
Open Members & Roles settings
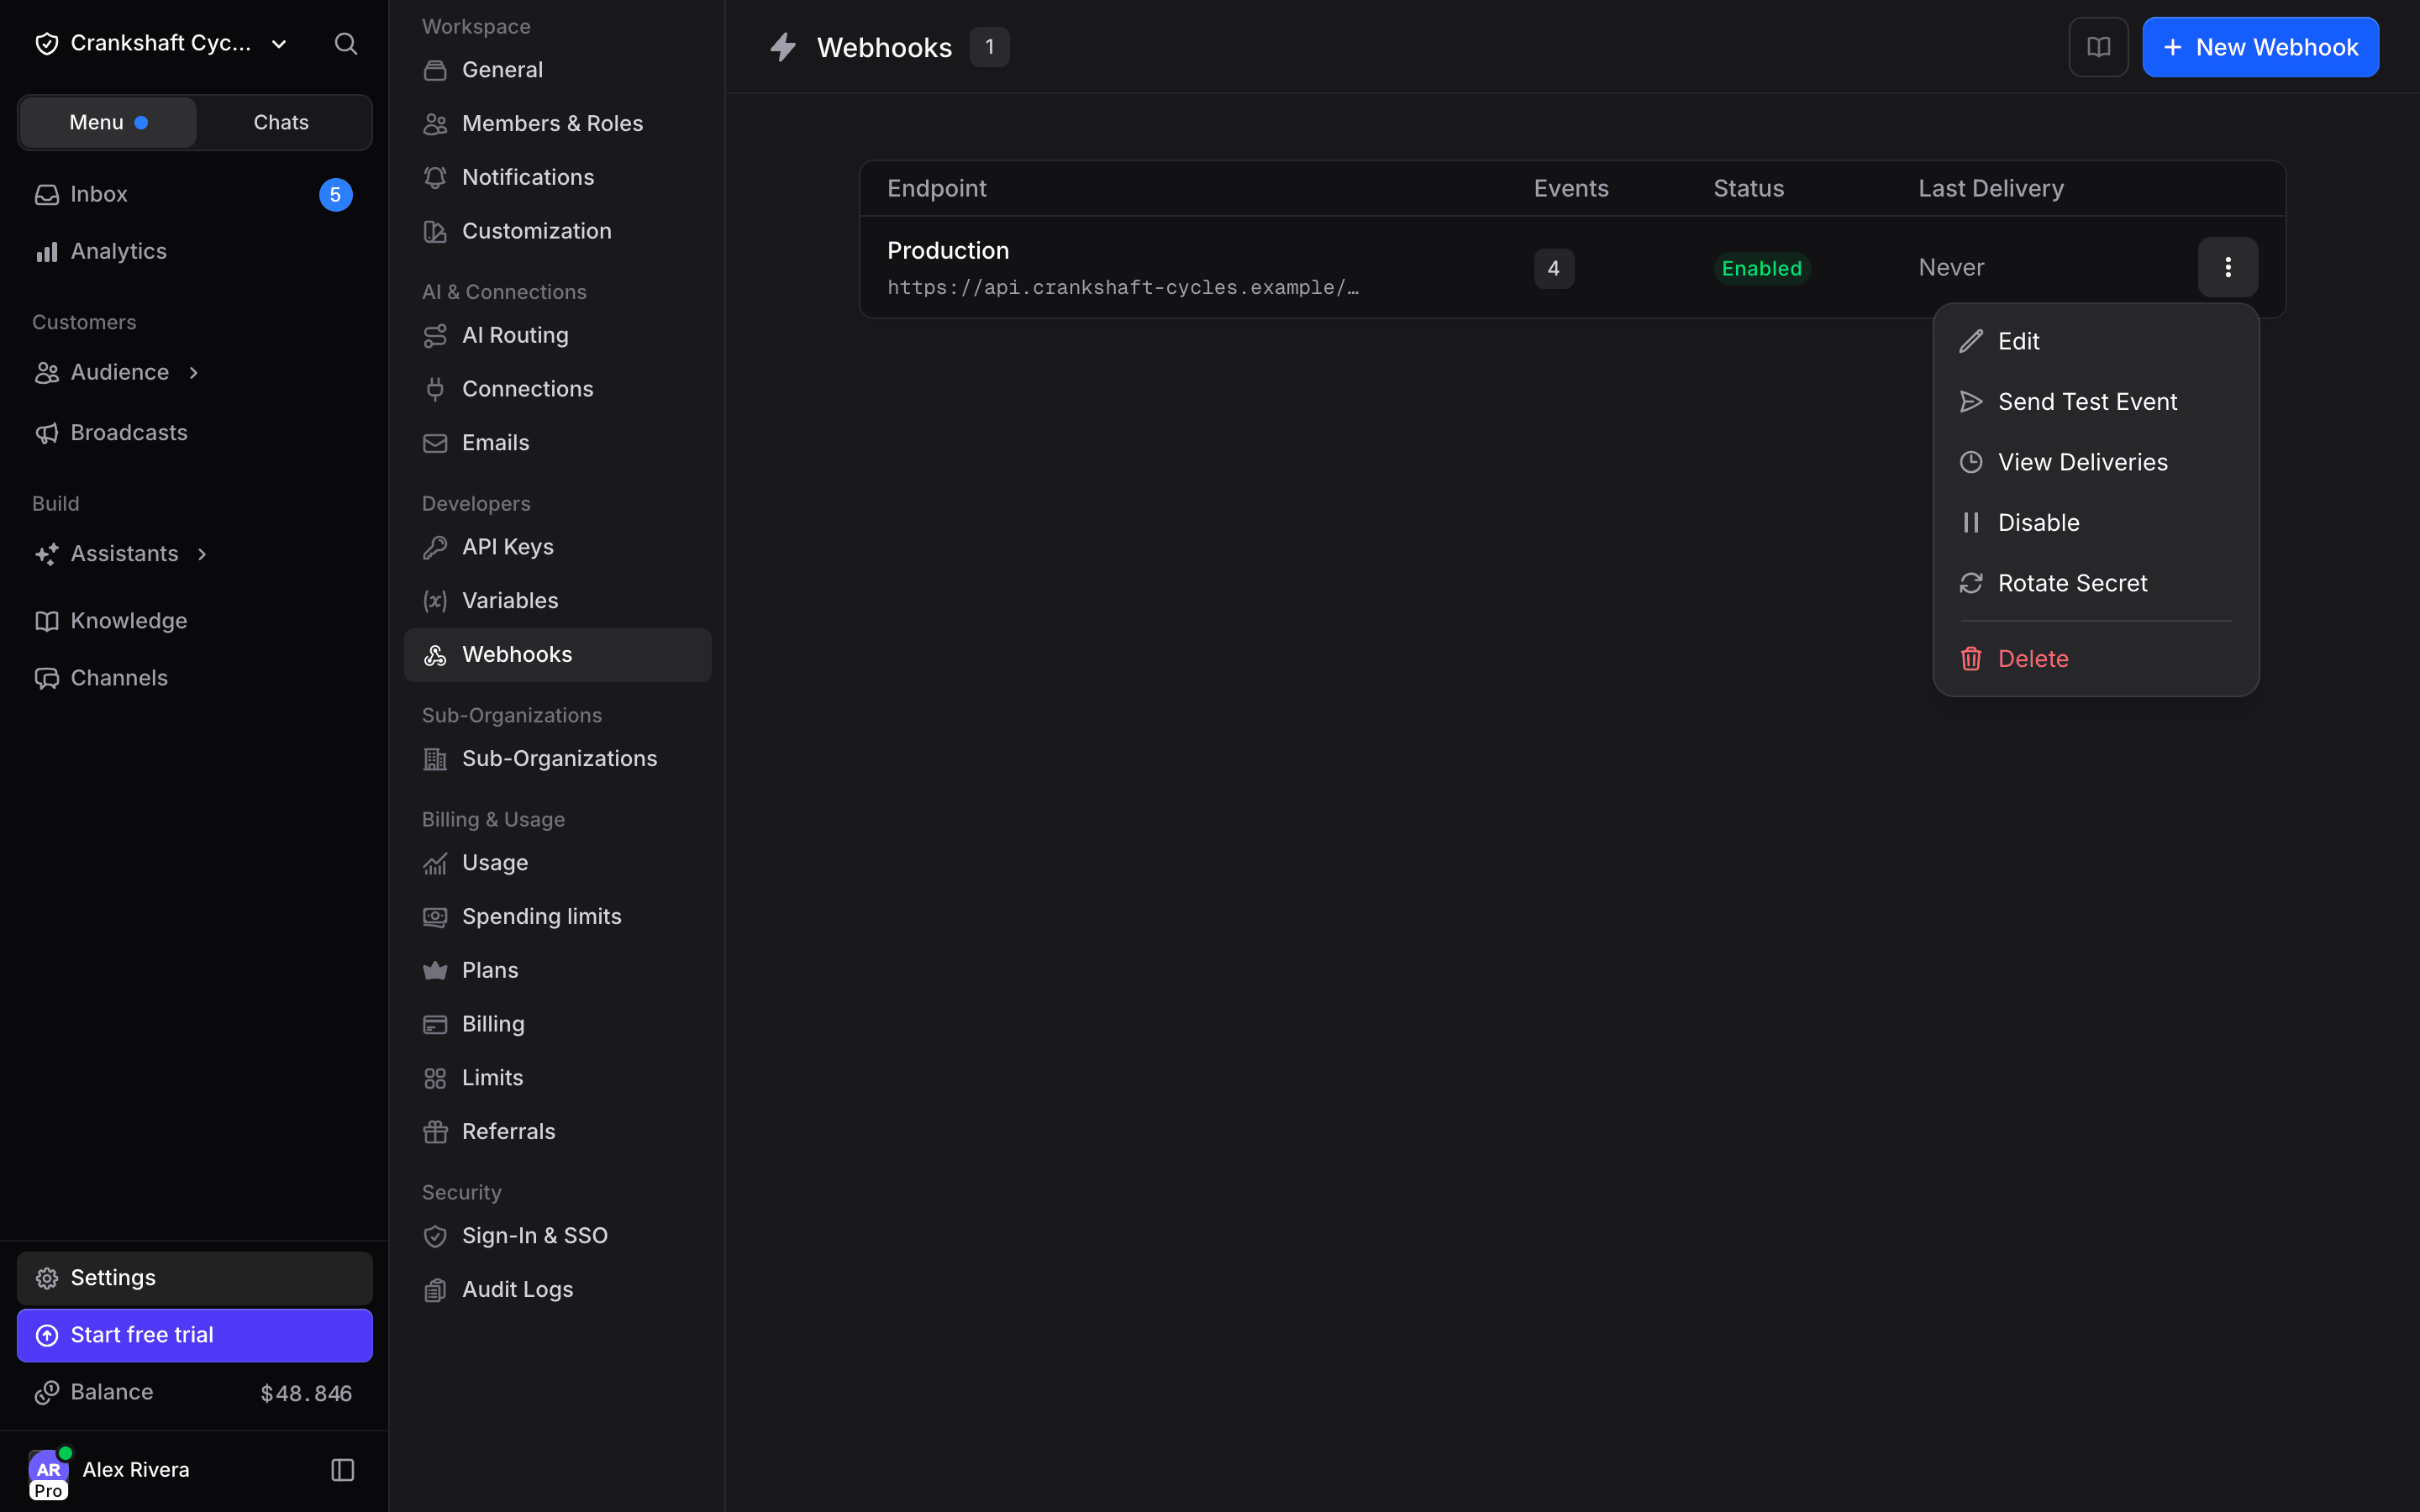click(x=558, y=124)
